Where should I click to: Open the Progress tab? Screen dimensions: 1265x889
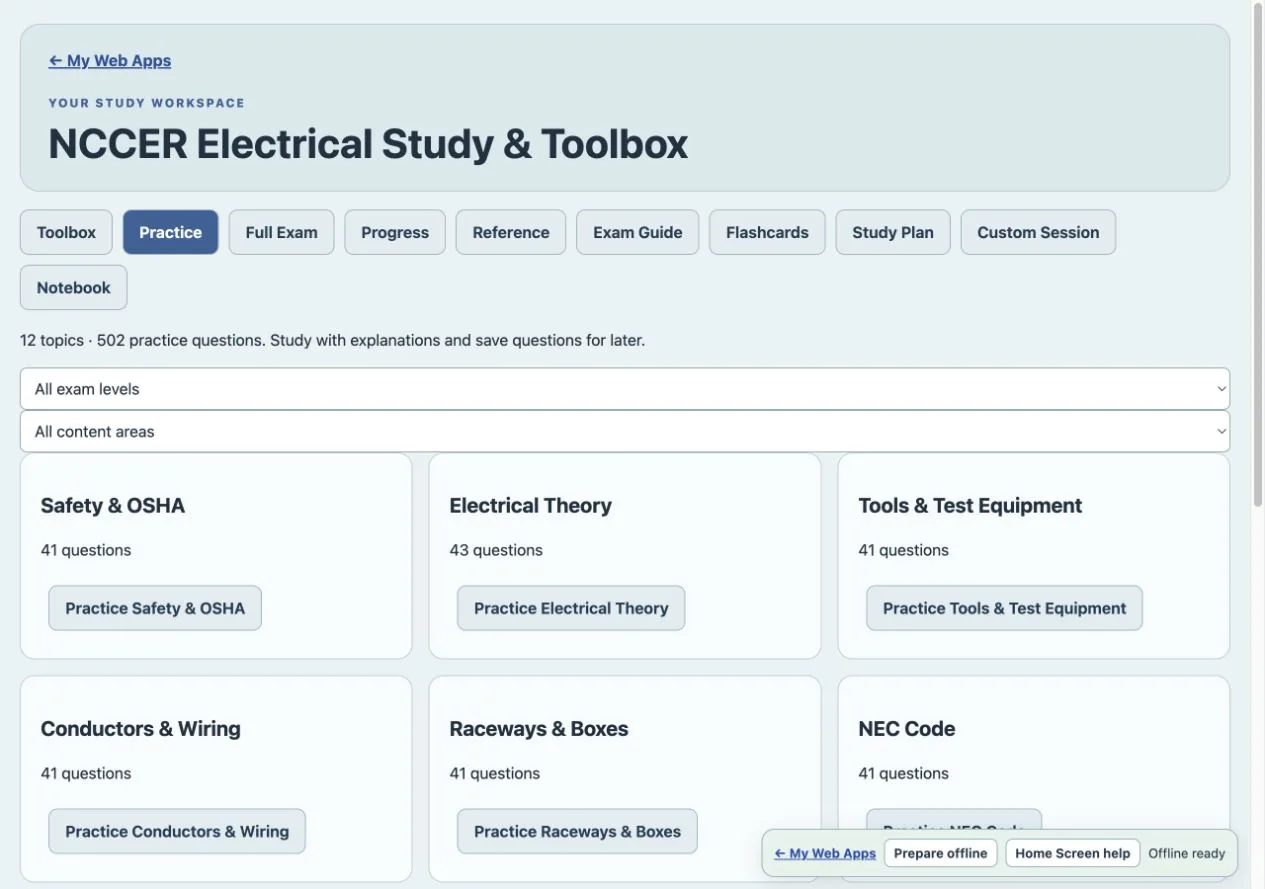pos(395,232)
